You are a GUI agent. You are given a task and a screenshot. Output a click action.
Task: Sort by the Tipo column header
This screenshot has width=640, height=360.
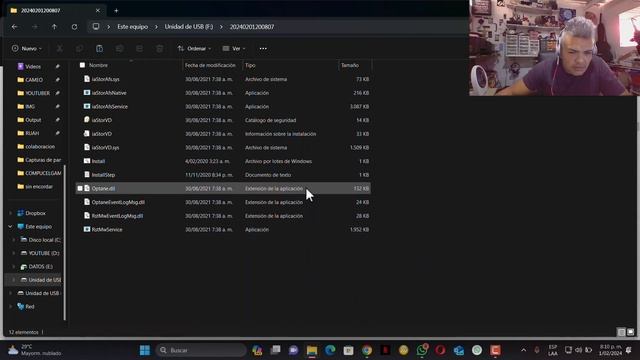[250, 65]
